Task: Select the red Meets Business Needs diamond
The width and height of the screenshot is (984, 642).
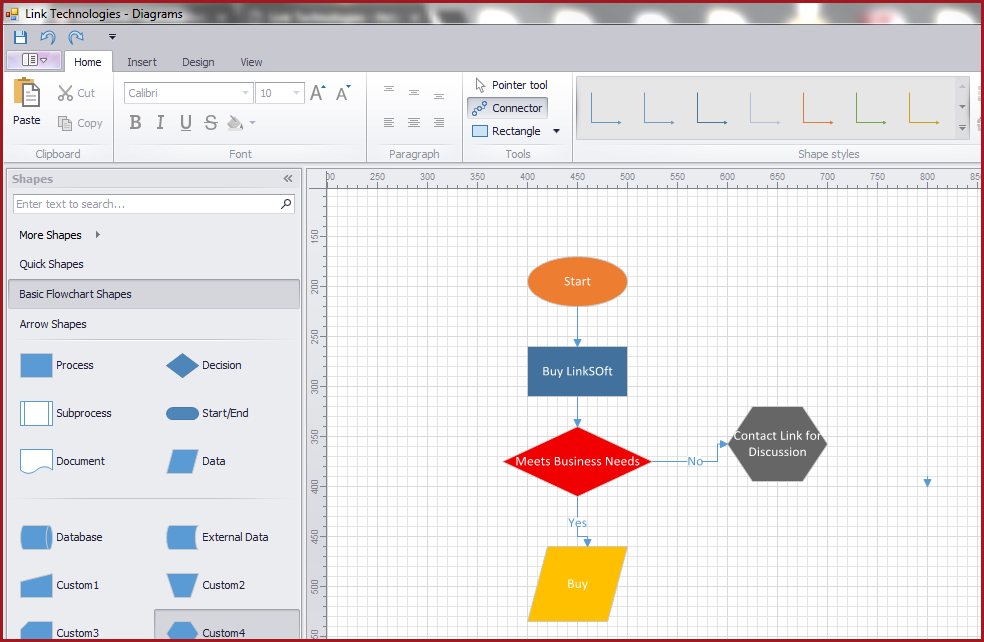Action: (577, 461)
